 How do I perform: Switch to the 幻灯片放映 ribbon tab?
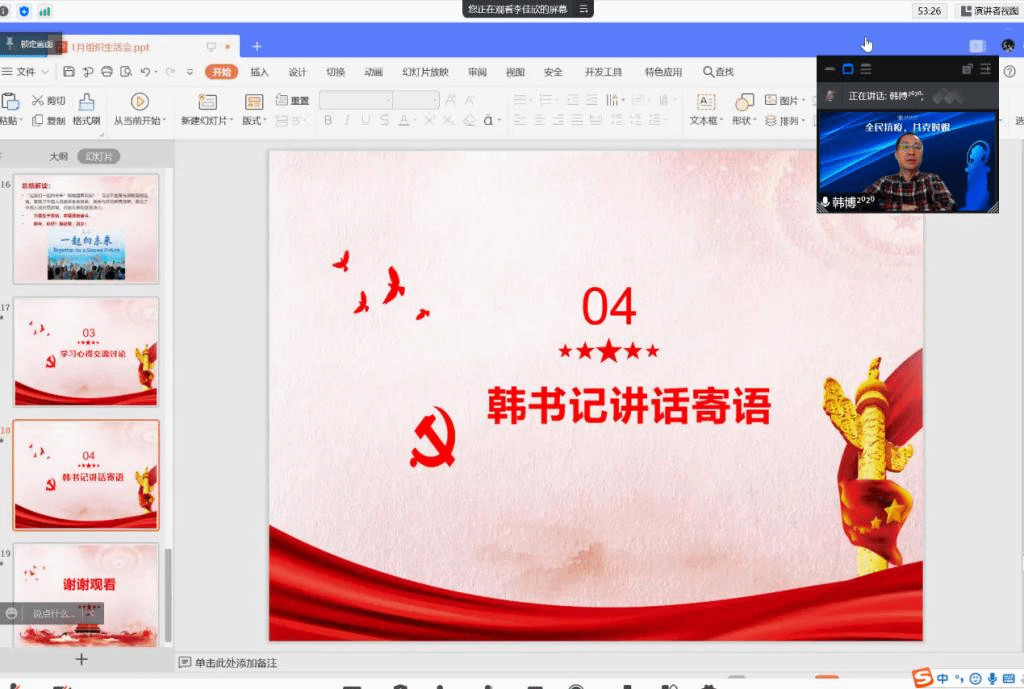coord(425,72)
